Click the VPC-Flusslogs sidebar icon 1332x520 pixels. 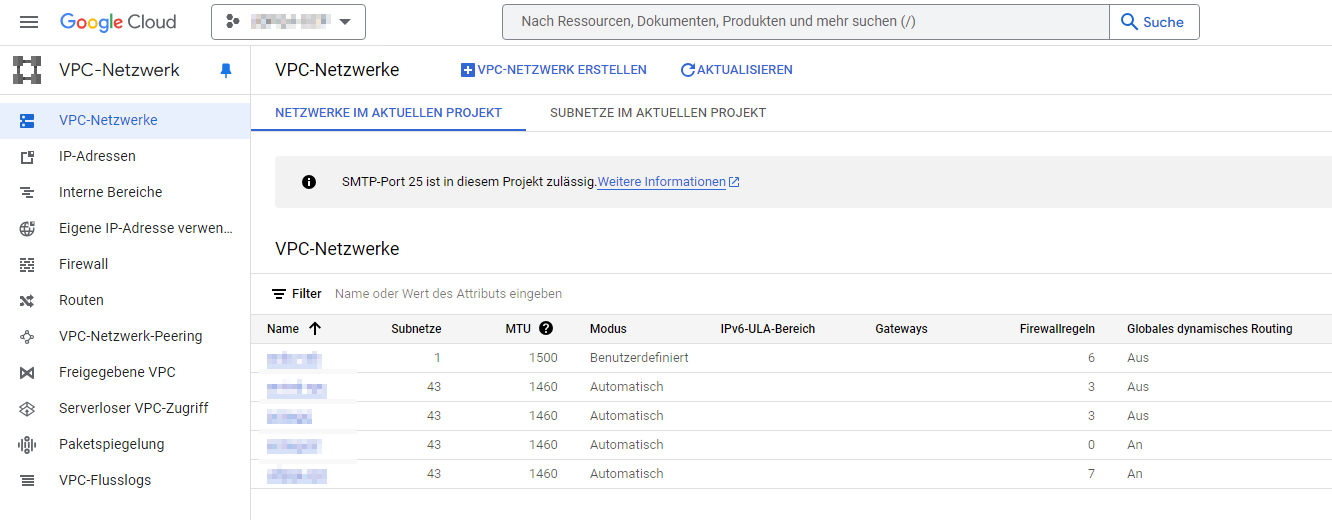tap(27, 481)
